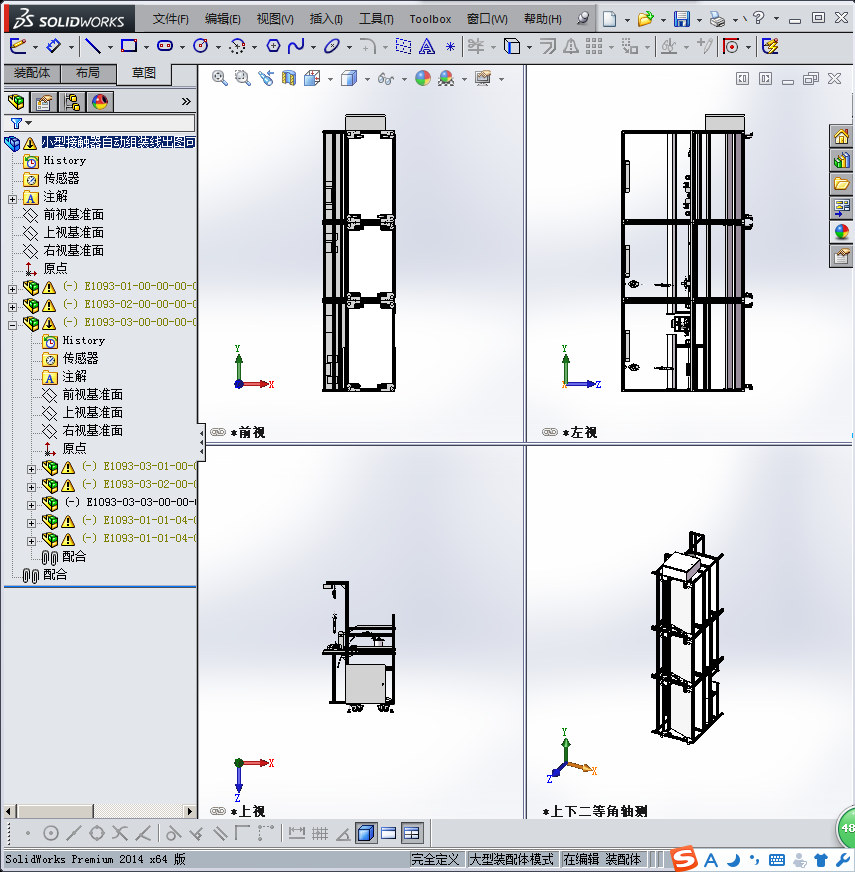Open the 视图(V) menu

pos(275,19)
